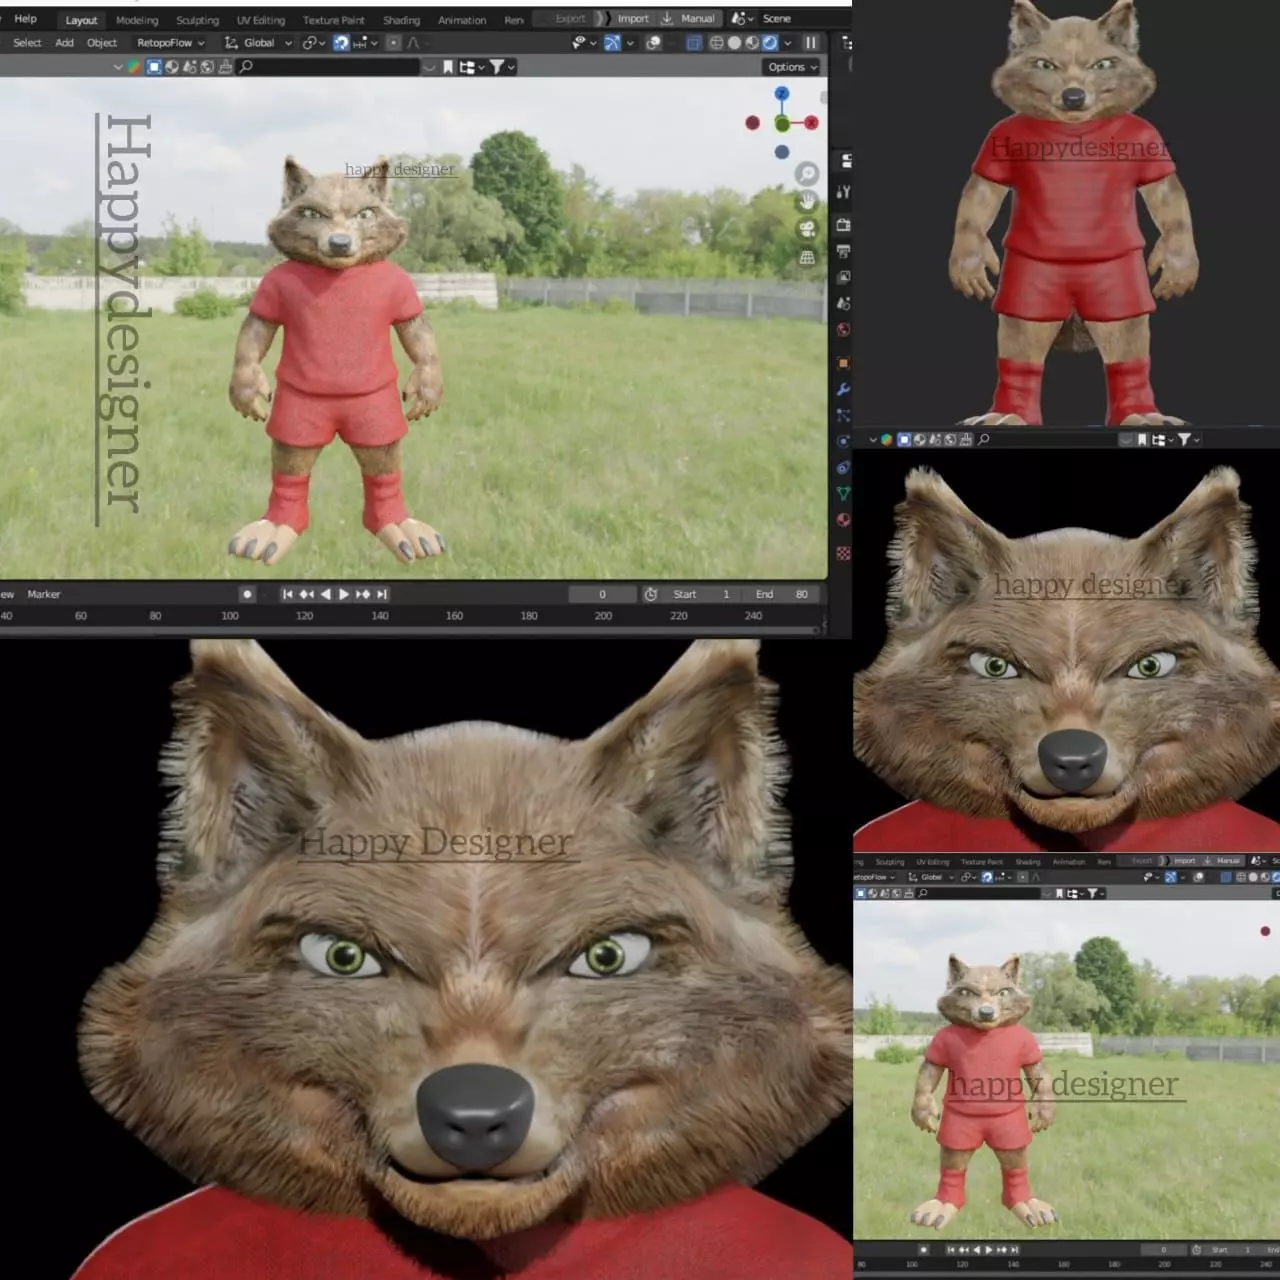1280x1280 pixels.
Task: Open the pivot point dropdown
Action: tap(314, 43)
